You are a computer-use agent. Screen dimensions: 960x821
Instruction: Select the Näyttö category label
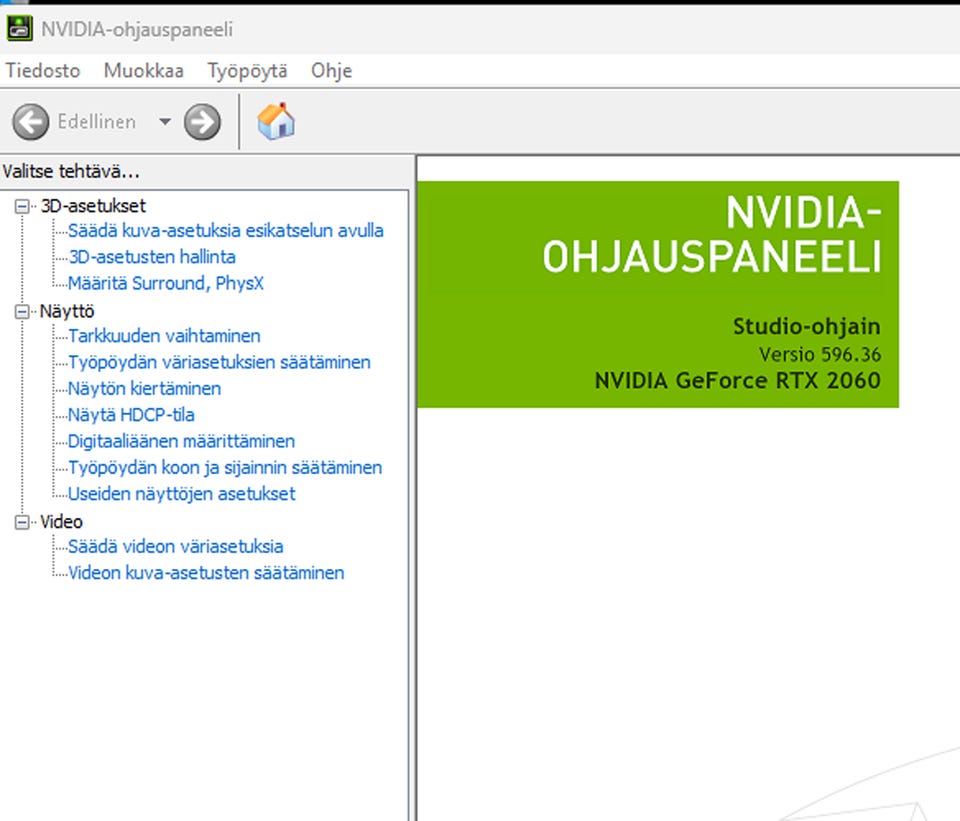tap(67, 311)
